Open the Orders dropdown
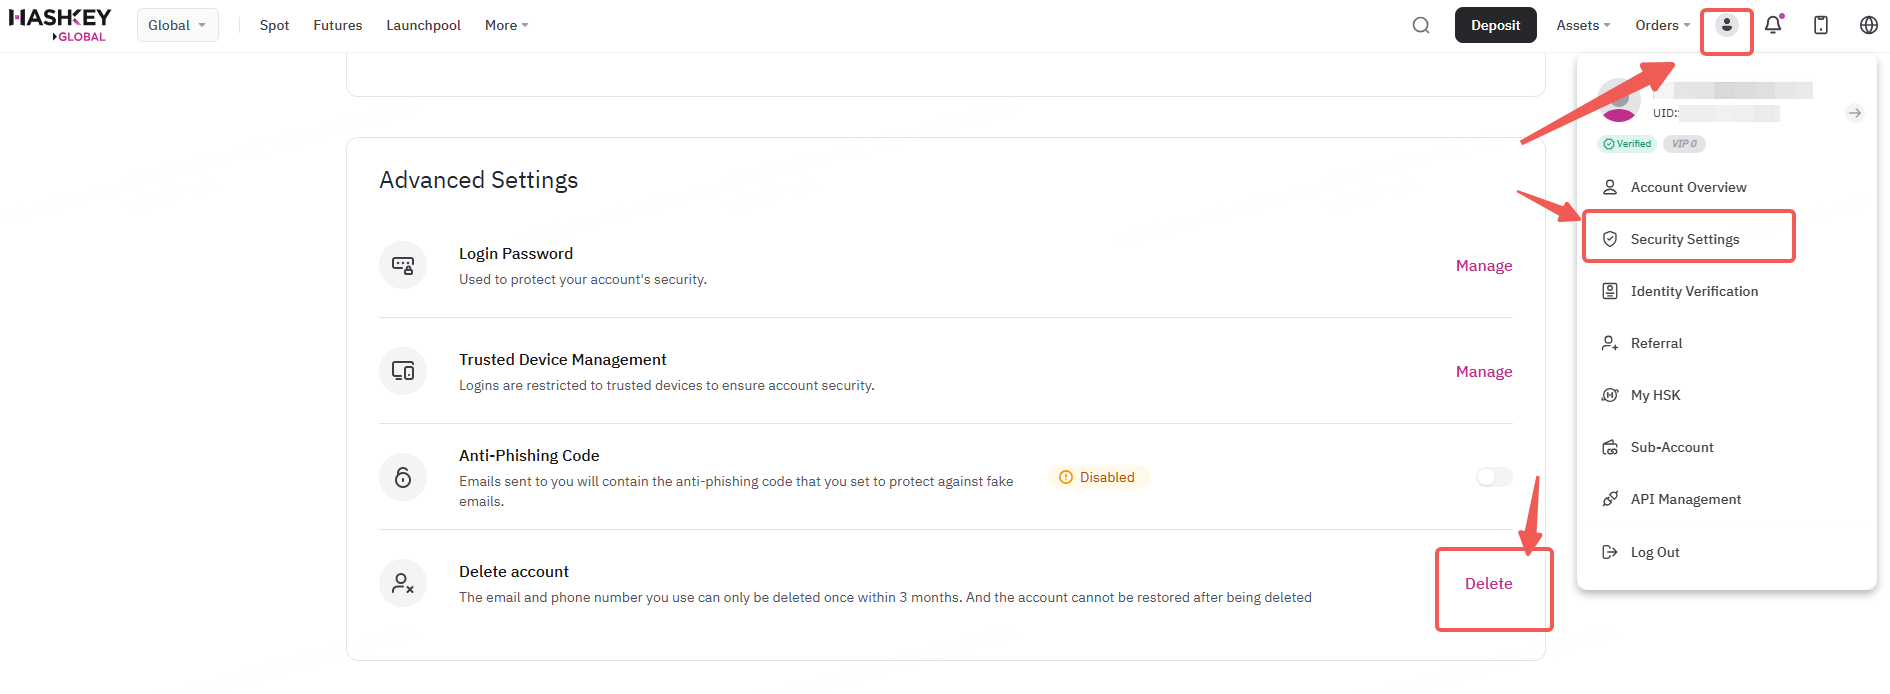Screen dimensions: 1890x694 click(x=1662, y=25)
